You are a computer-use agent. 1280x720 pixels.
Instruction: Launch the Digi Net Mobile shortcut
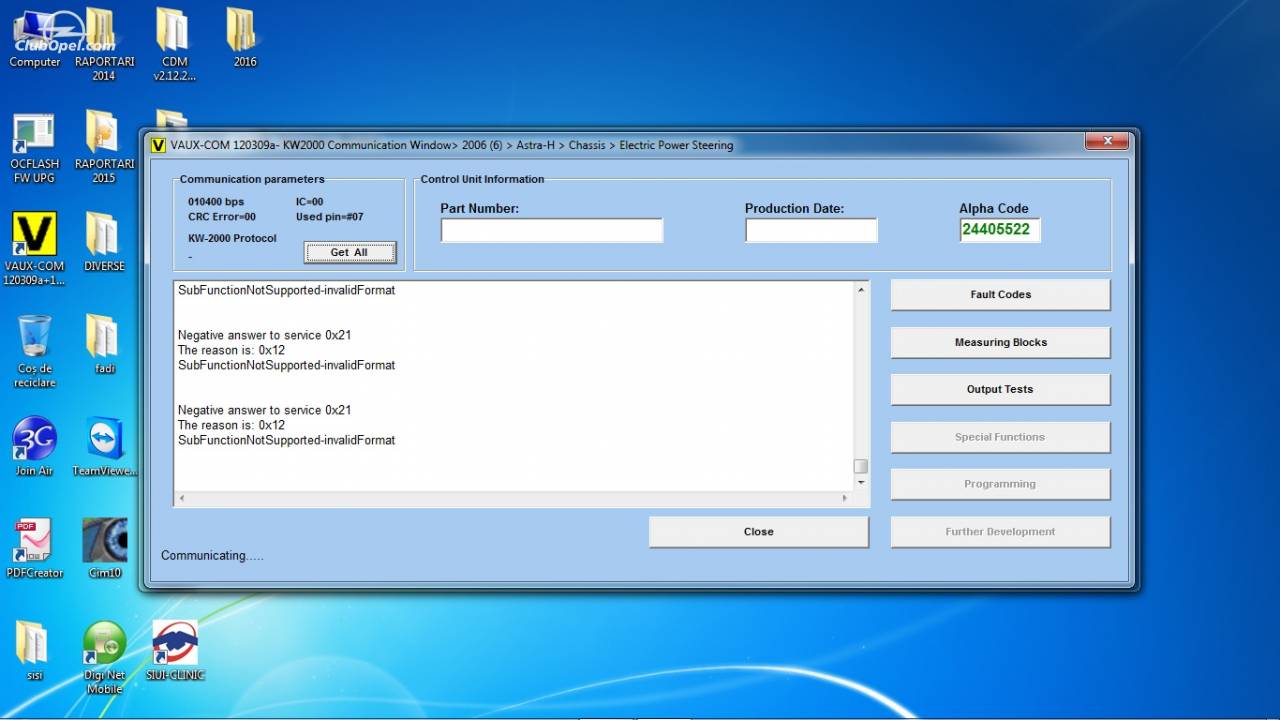tap(104, 658)
